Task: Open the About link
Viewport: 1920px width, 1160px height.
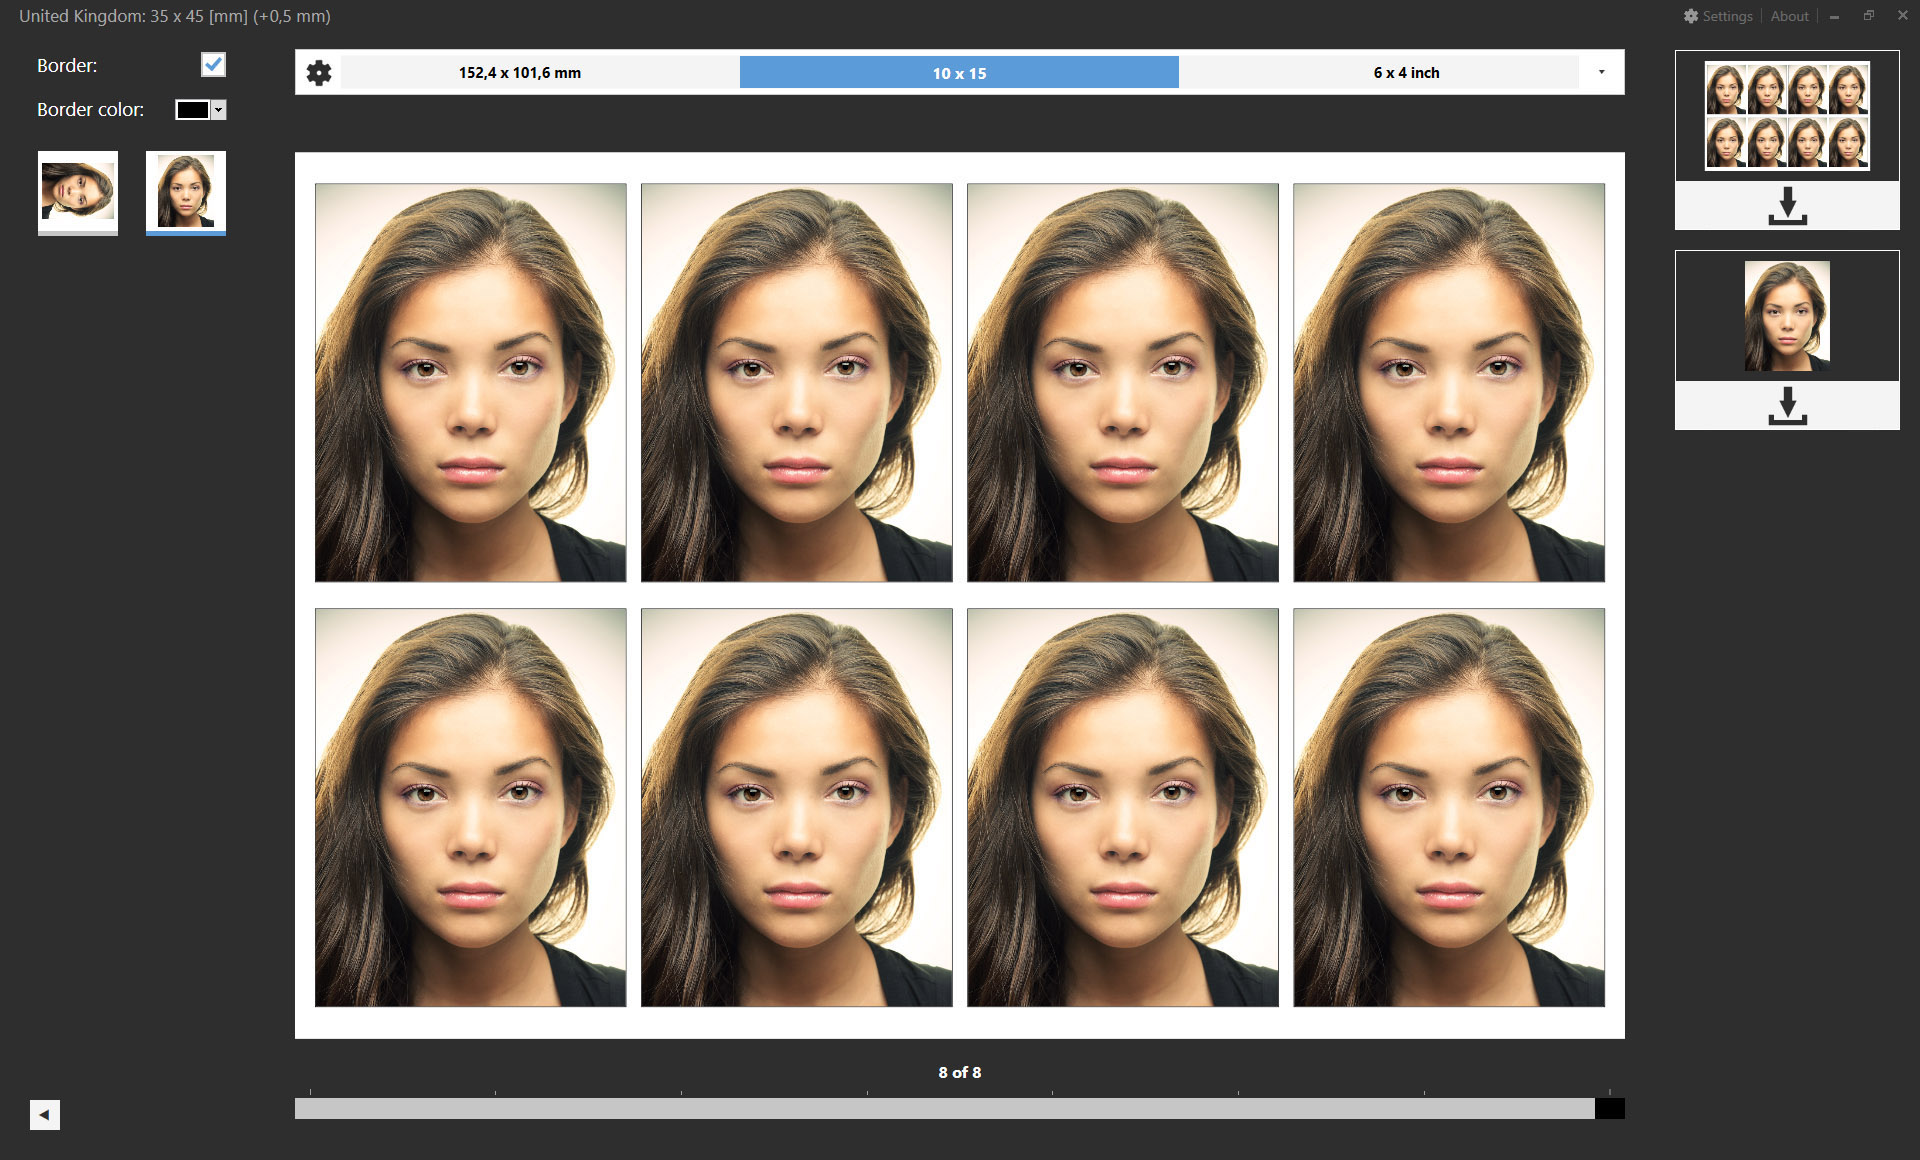Action: 1789,16
